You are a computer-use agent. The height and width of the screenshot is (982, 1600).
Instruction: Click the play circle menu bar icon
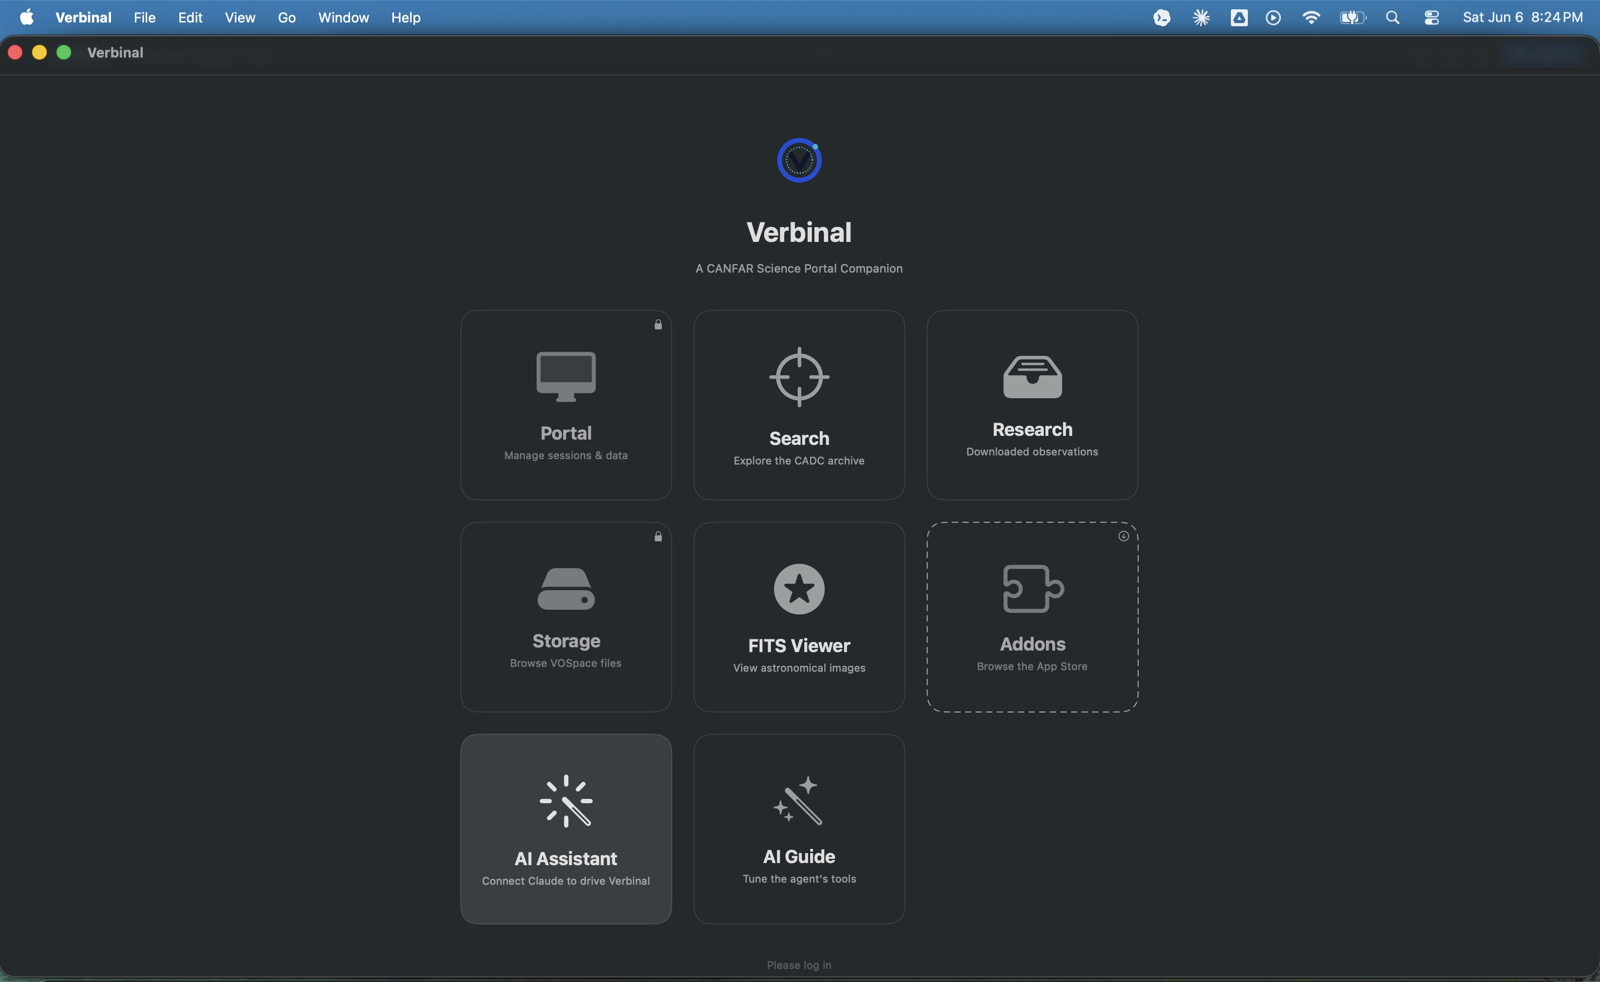pyautogui.click(x=1274, y=17)
